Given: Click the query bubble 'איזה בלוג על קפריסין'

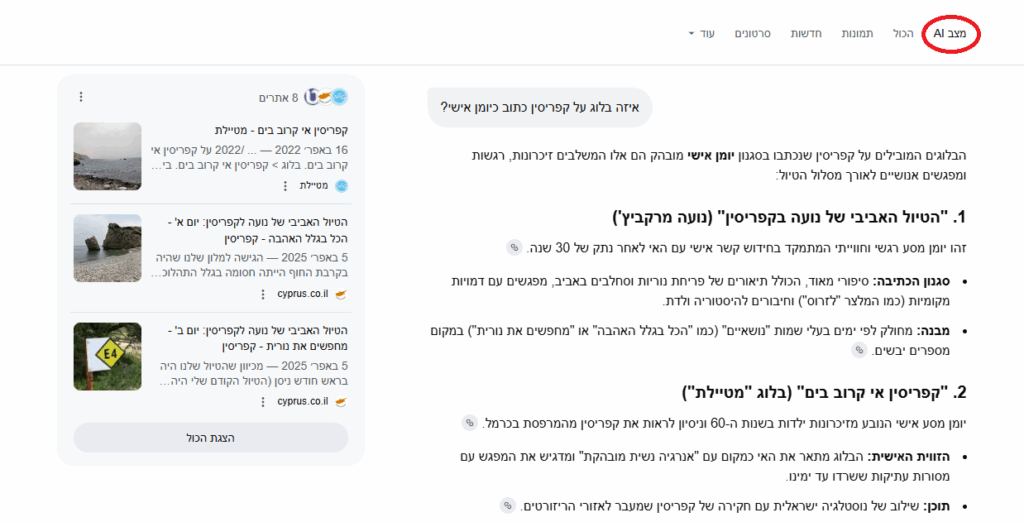Looking at the screenshot, I should [x=539, y=107].
